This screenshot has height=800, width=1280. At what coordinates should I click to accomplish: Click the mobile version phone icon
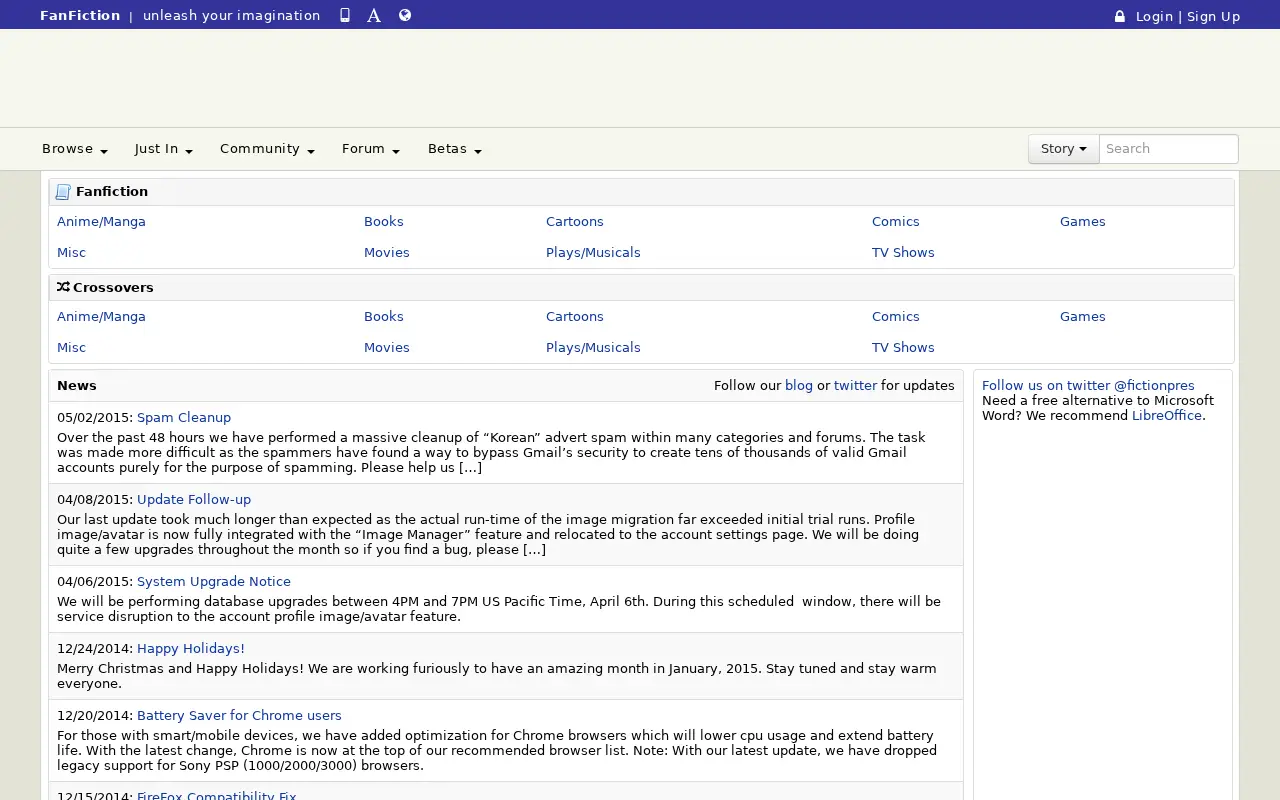tap(345, 15)
